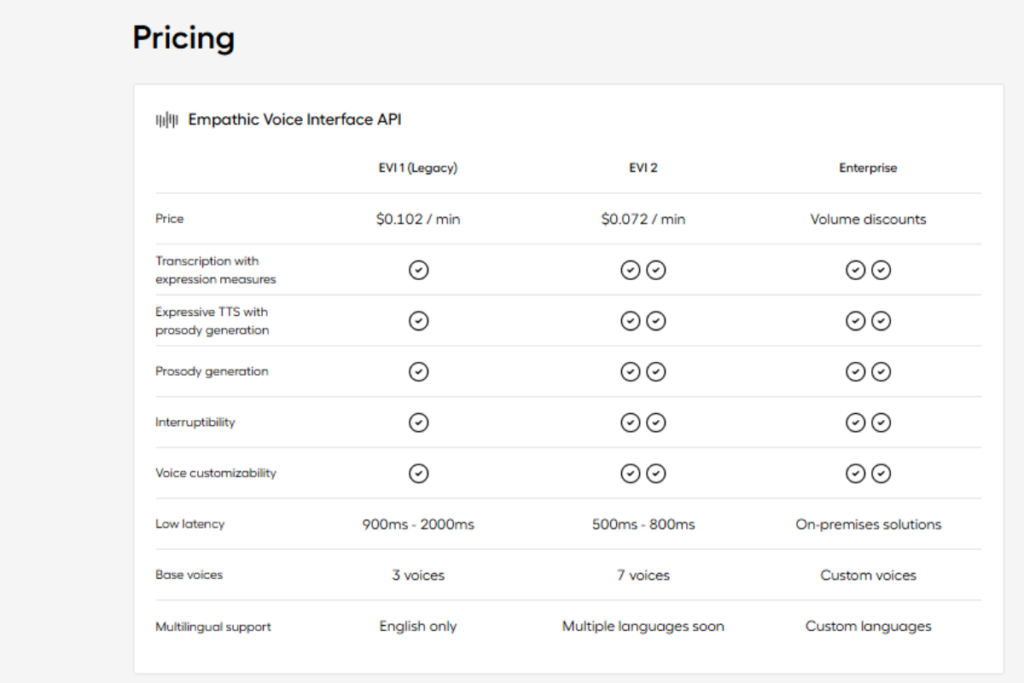The height and width of the screenshot is (683, 1024).
Task: Click the Voice customizability row label
Action: (x=216, y=473)
